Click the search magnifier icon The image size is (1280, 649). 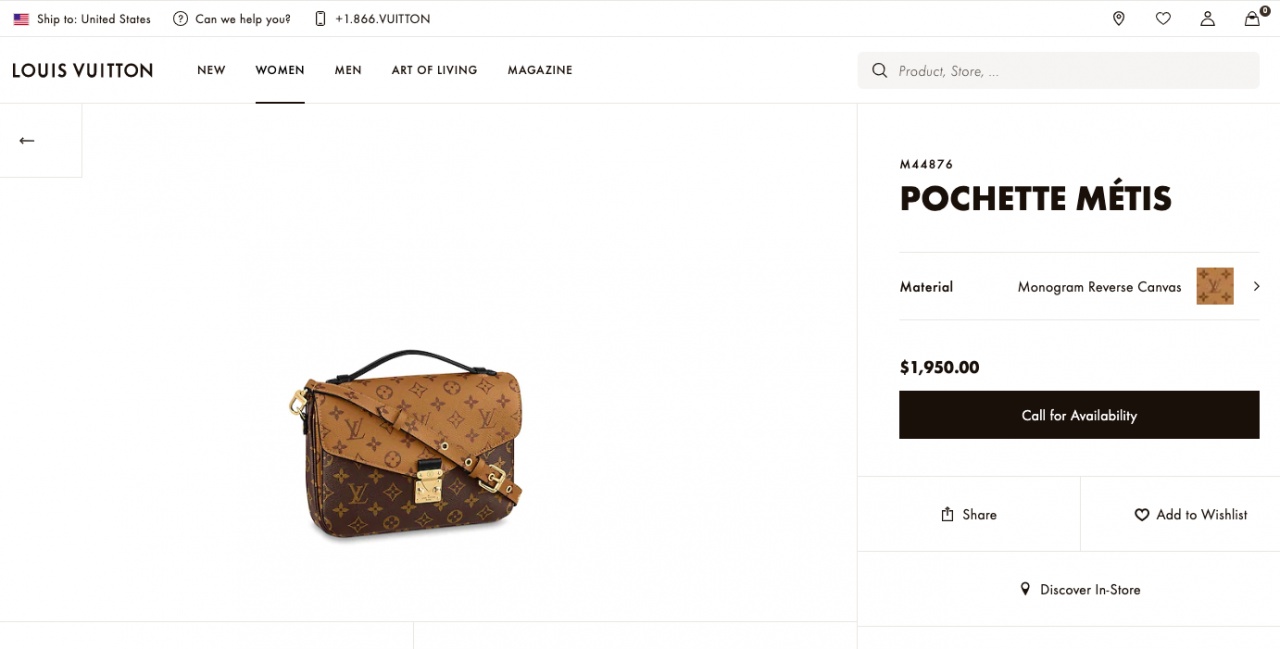(x=880, y=70)
